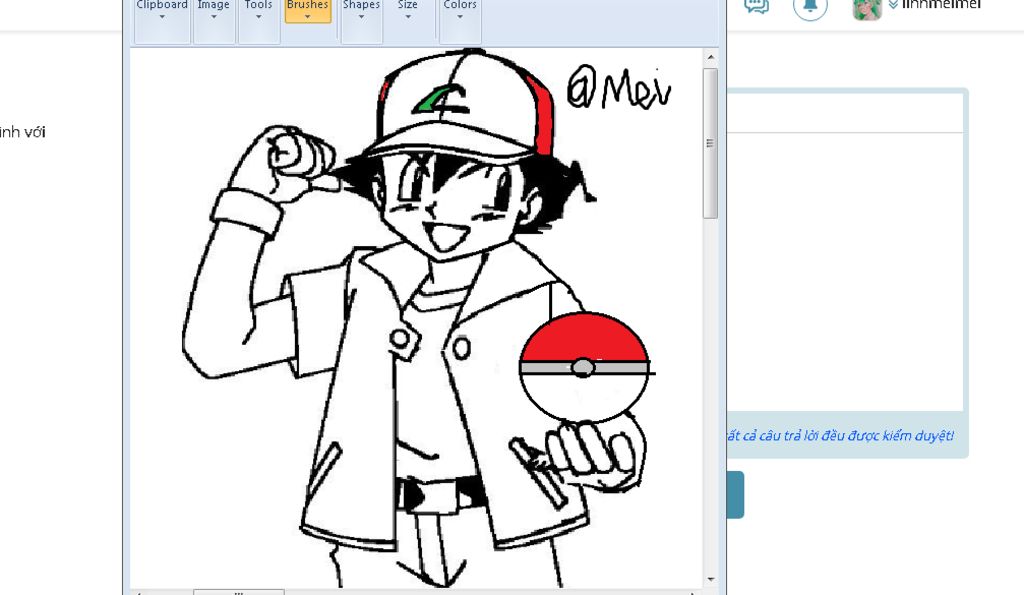Click the horizontal scrollbar thumb at bottom

pyautogui.click(x=238, y=592)
